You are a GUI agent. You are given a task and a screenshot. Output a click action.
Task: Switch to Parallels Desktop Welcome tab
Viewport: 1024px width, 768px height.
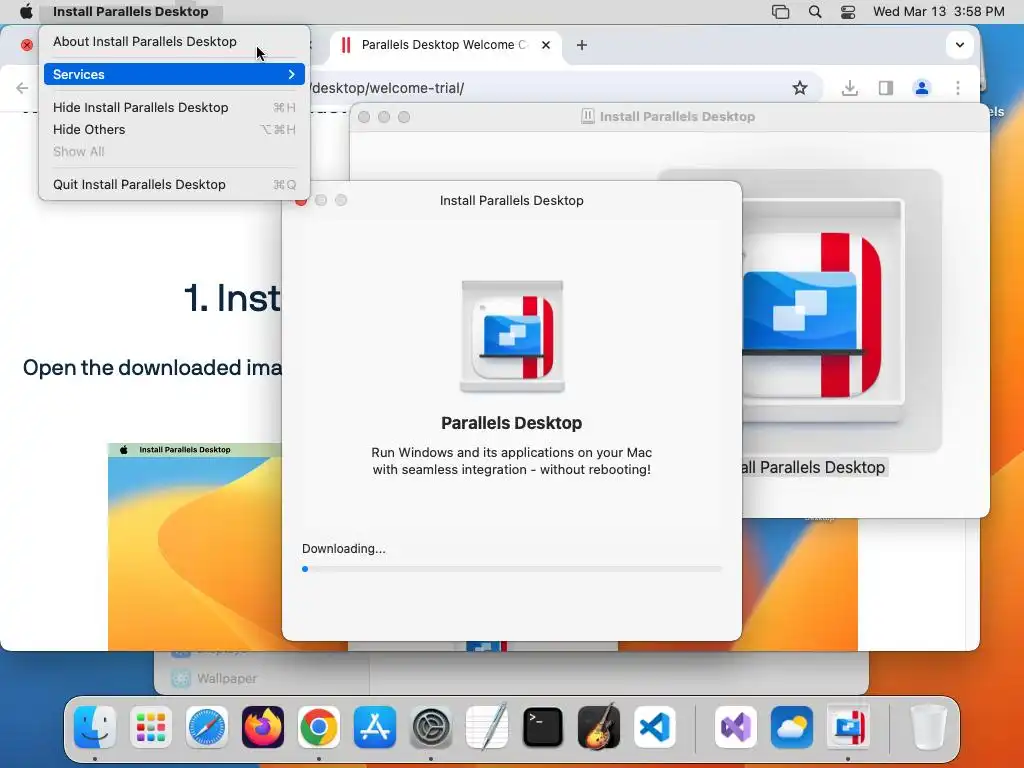tap(444, 44)
